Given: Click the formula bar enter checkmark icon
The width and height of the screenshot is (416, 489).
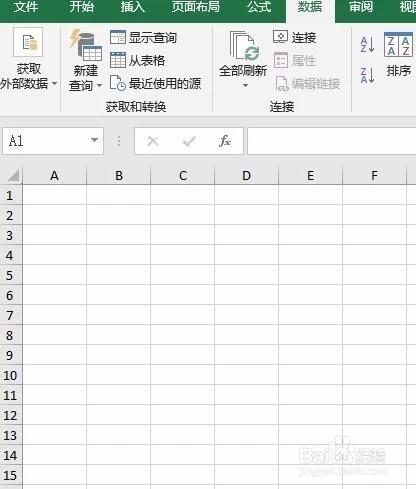Looking at the screenshot, I should tap(189, 141).
